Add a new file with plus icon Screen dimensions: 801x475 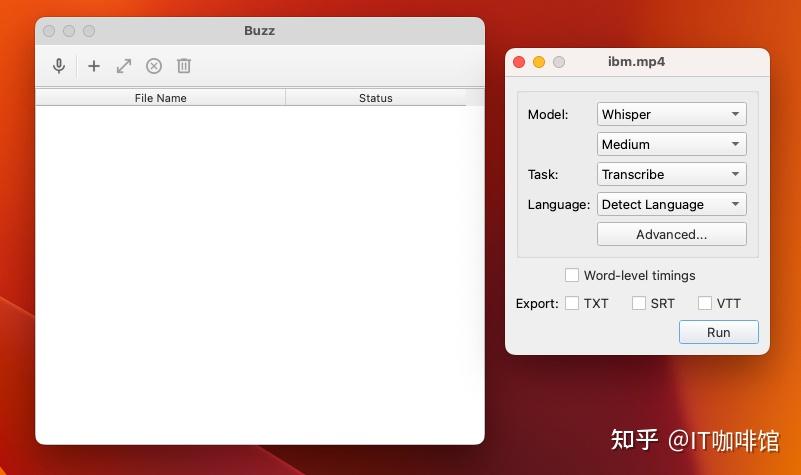94,66
